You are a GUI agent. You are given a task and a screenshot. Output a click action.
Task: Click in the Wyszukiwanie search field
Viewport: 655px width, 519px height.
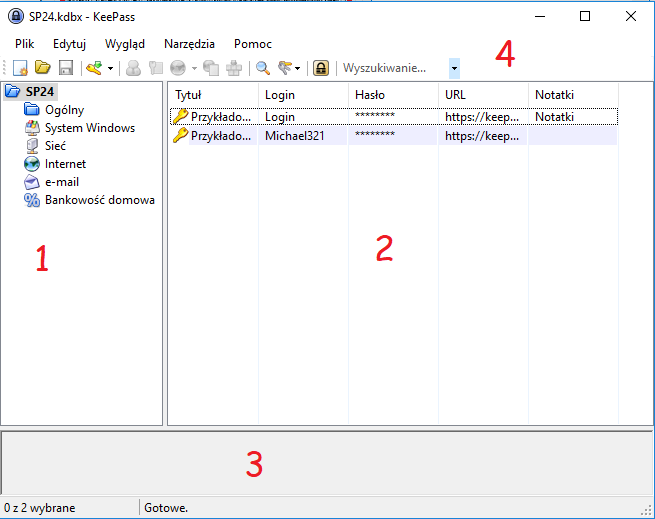392,68
